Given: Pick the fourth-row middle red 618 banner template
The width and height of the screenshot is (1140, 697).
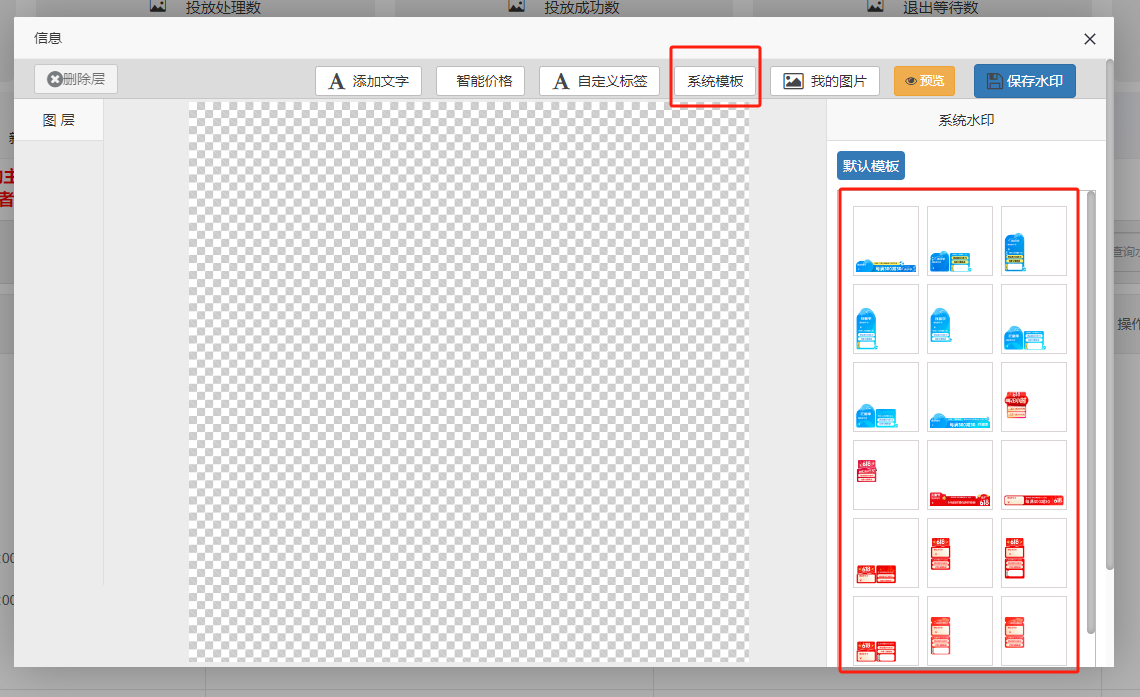Looking at the screenshot, I should point(960,475).
